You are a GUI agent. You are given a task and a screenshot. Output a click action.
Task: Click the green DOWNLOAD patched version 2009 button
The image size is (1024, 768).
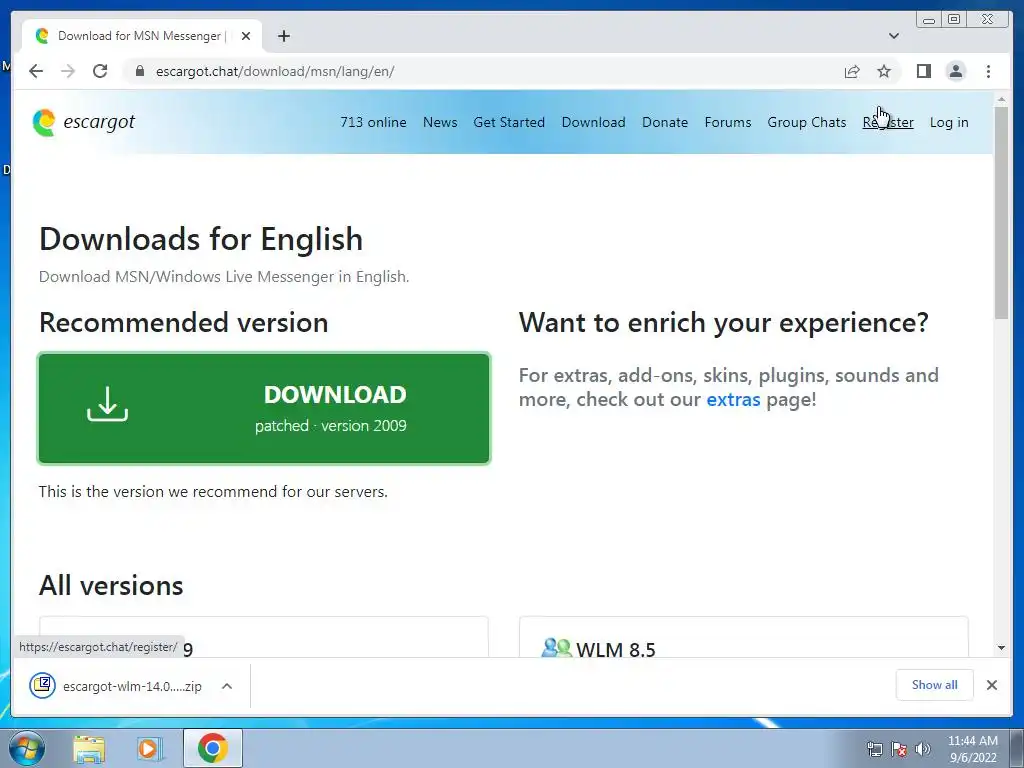coord(264,408)
